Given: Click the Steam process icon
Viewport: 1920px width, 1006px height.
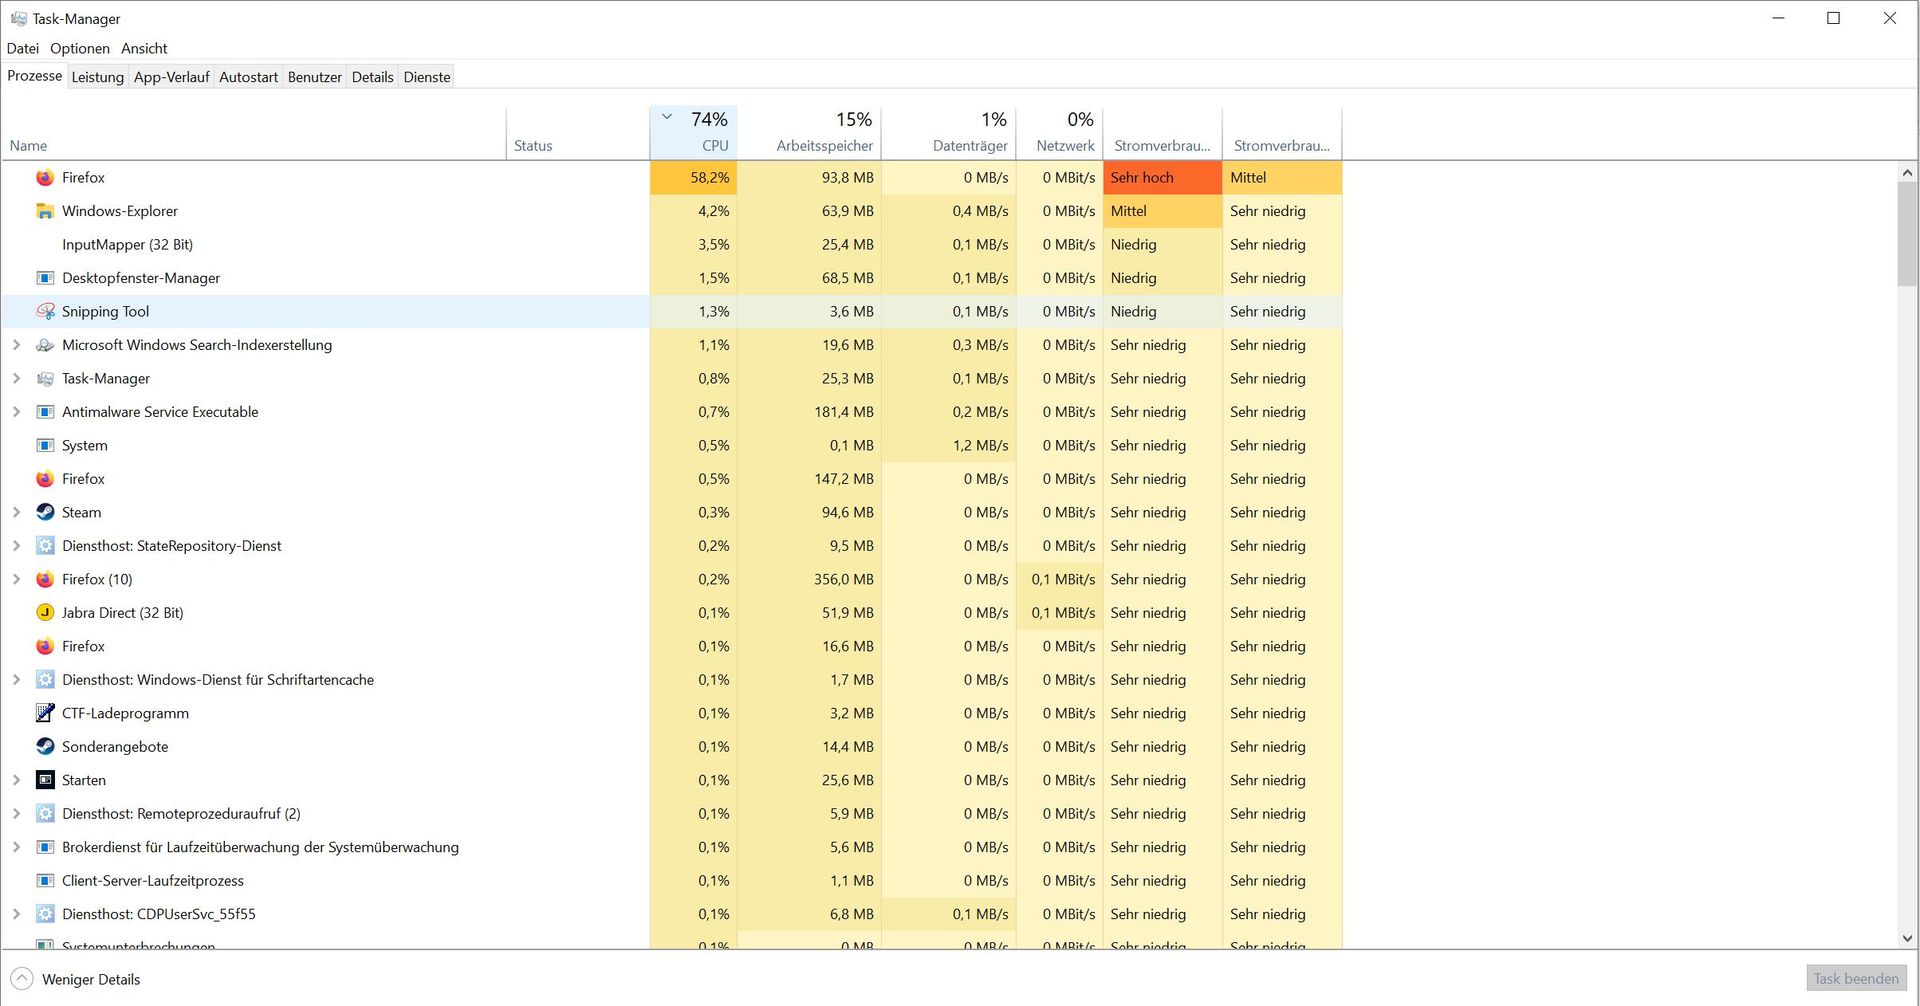Looking at the screenshot, I should pos(45,512).
